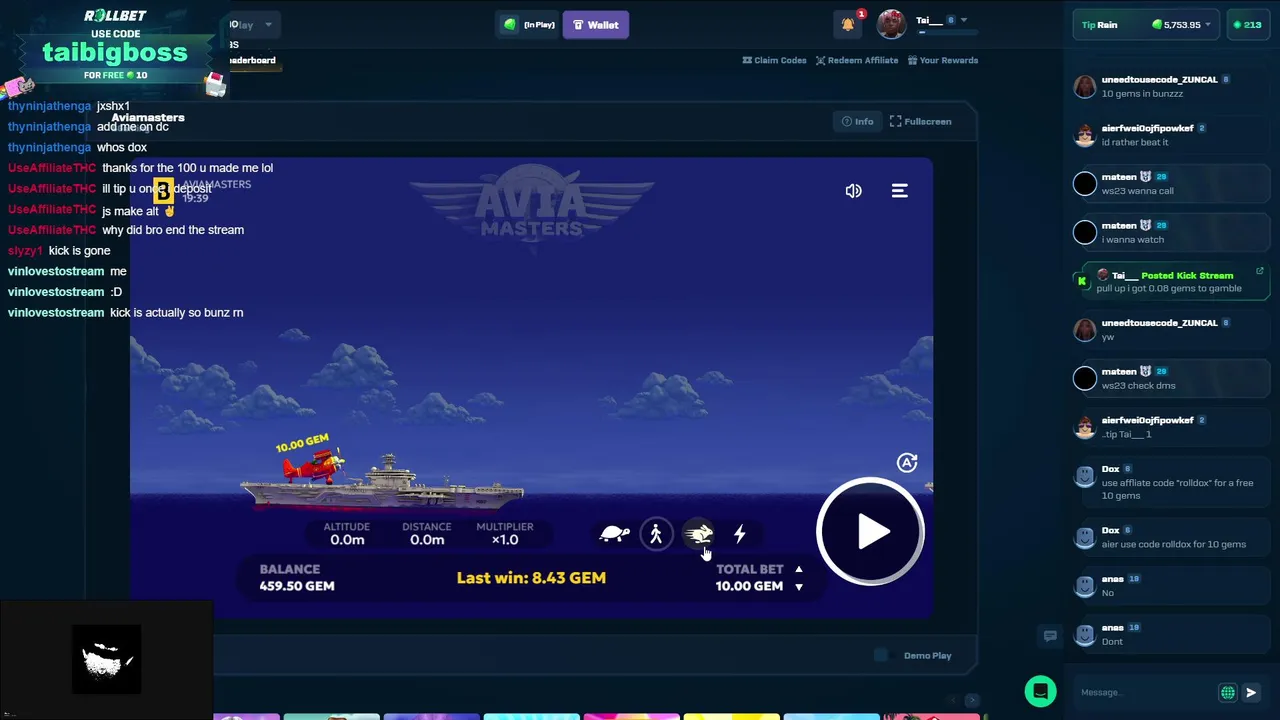Click the Multiplier x1.0 readout
Viewport: 1280px width, 720px height.
(x=505, y=534)
